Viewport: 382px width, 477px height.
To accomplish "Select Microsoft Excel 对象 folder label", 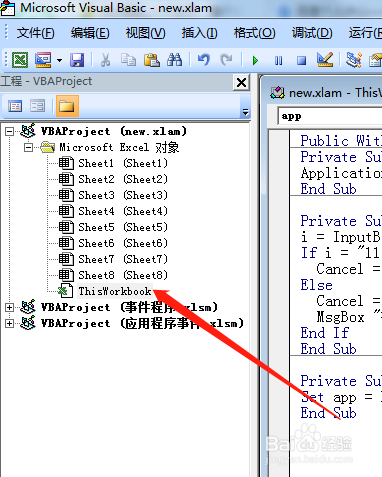I will pyautogui.click(x=119, y=147).
